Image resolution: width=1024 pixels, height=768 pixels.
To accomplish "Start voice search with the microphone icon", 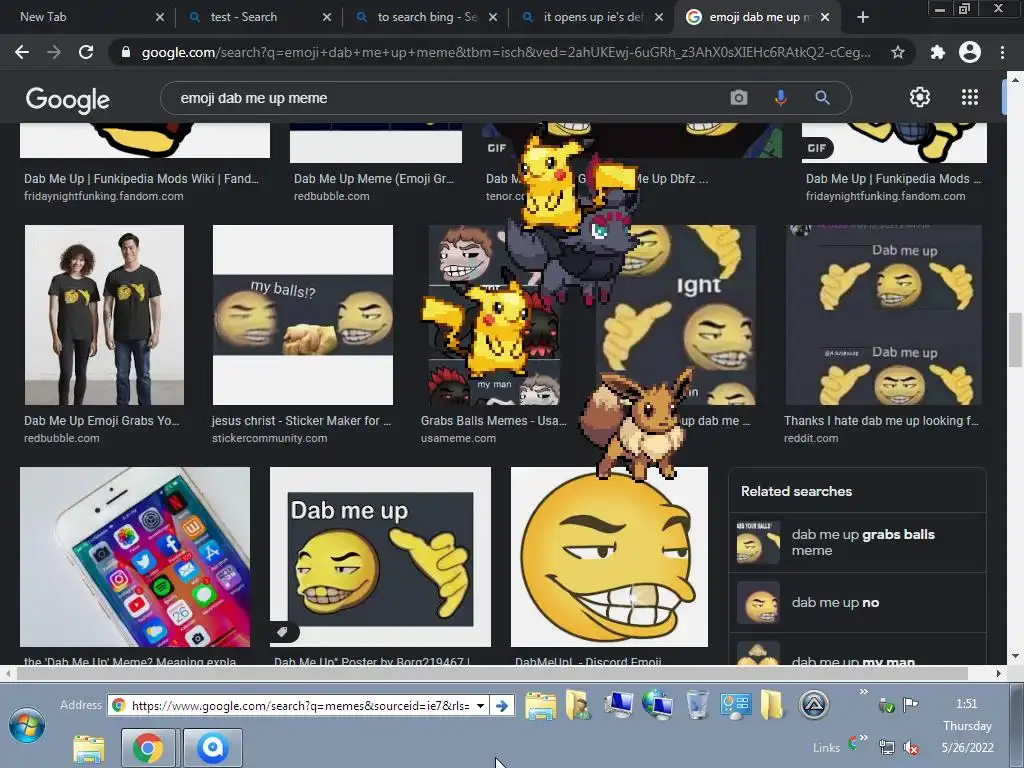I will pyautogui.click(x=780, y=98).
